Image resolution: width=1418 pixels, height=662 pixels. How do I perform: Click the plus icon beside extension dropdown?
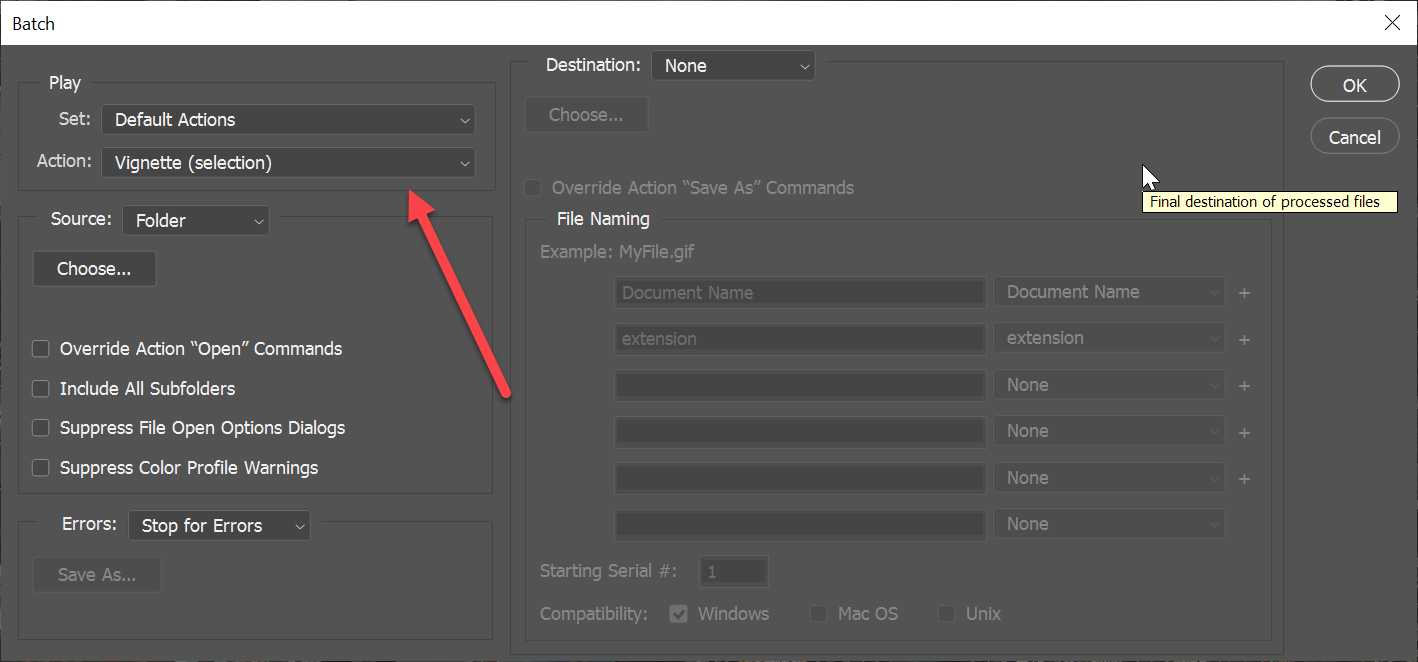pos(1245,340)
